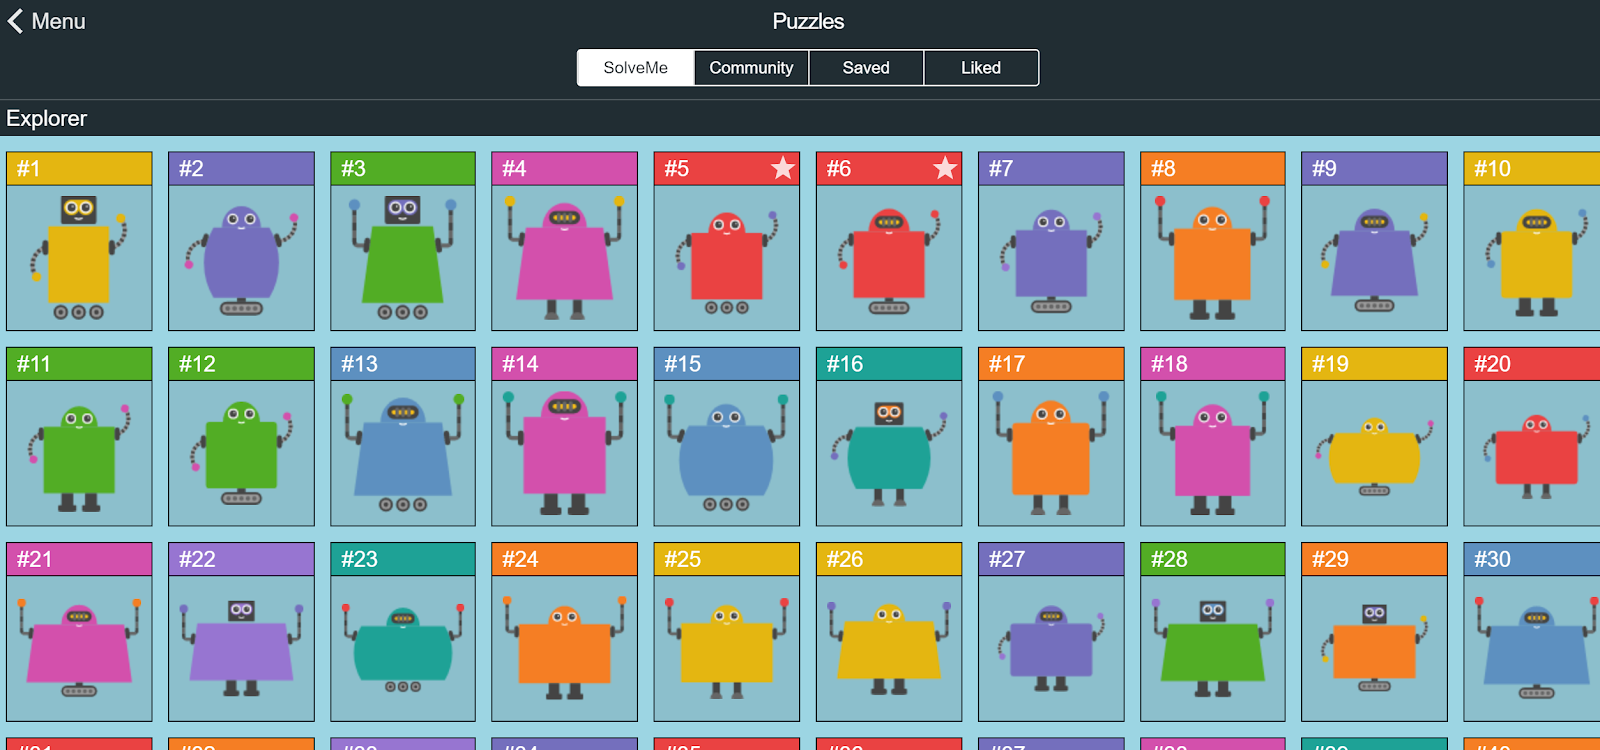The height and width of the screenshot is (750, 1600).
Task: Open puzzle #8 orange robot
Action: click(x=1213, y=241)
